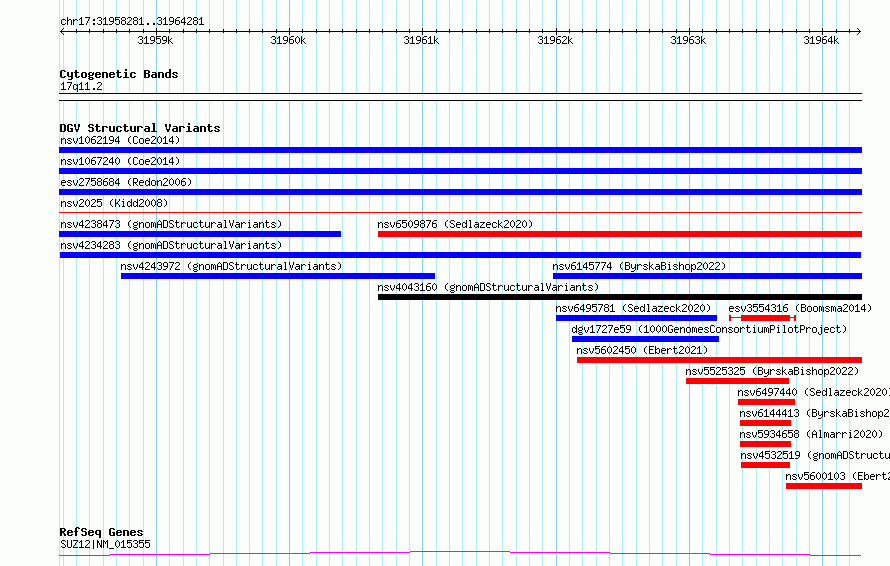Click dgv1727e59 1000Genomes pilot label
Screen dimensions: 890x566
[709, 329]
